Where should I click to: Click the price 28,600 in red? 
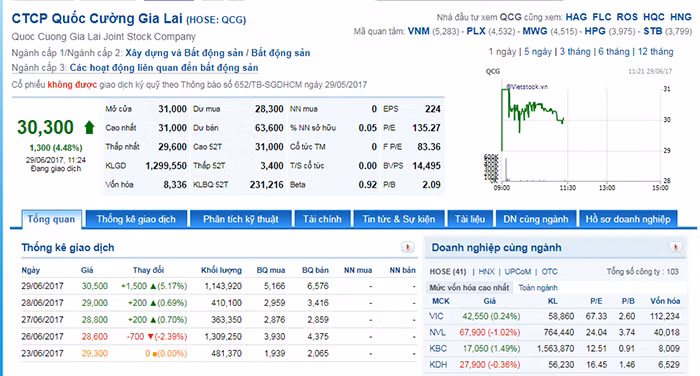pyautogui.click(x=95, y=336)
